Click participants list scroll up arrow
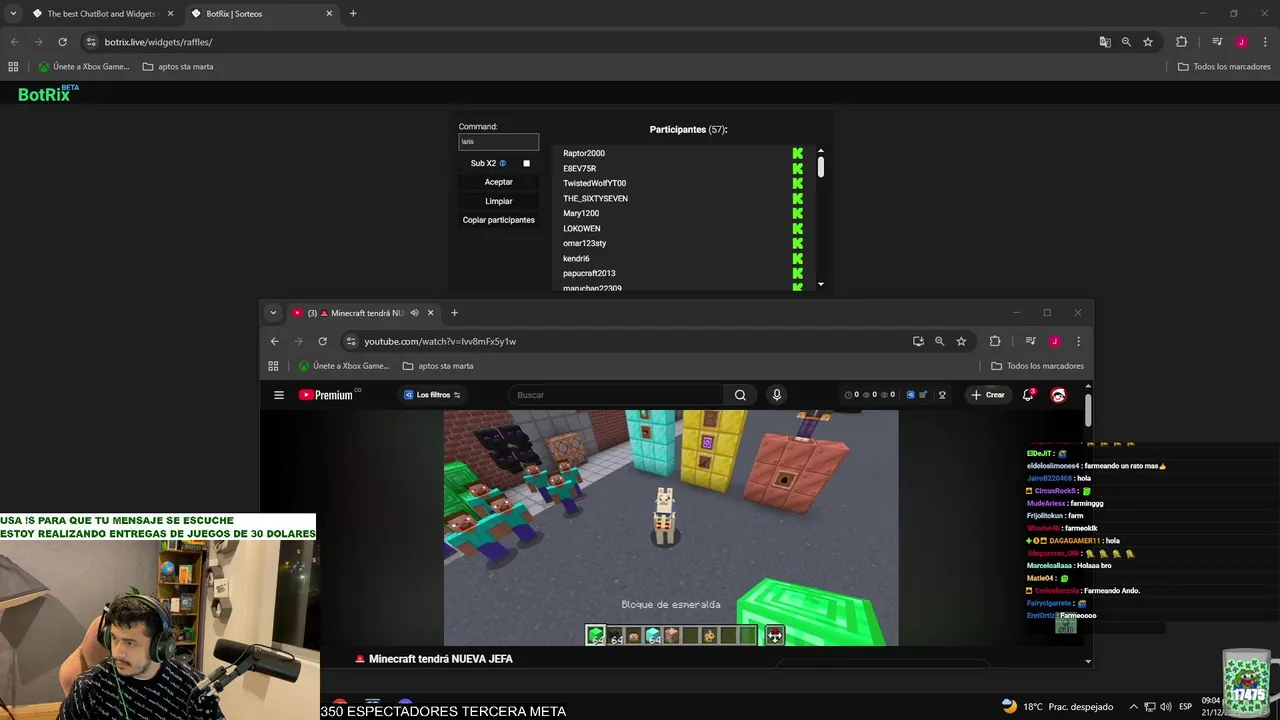Screen dimensions: 1280x720 pos(821,151)
